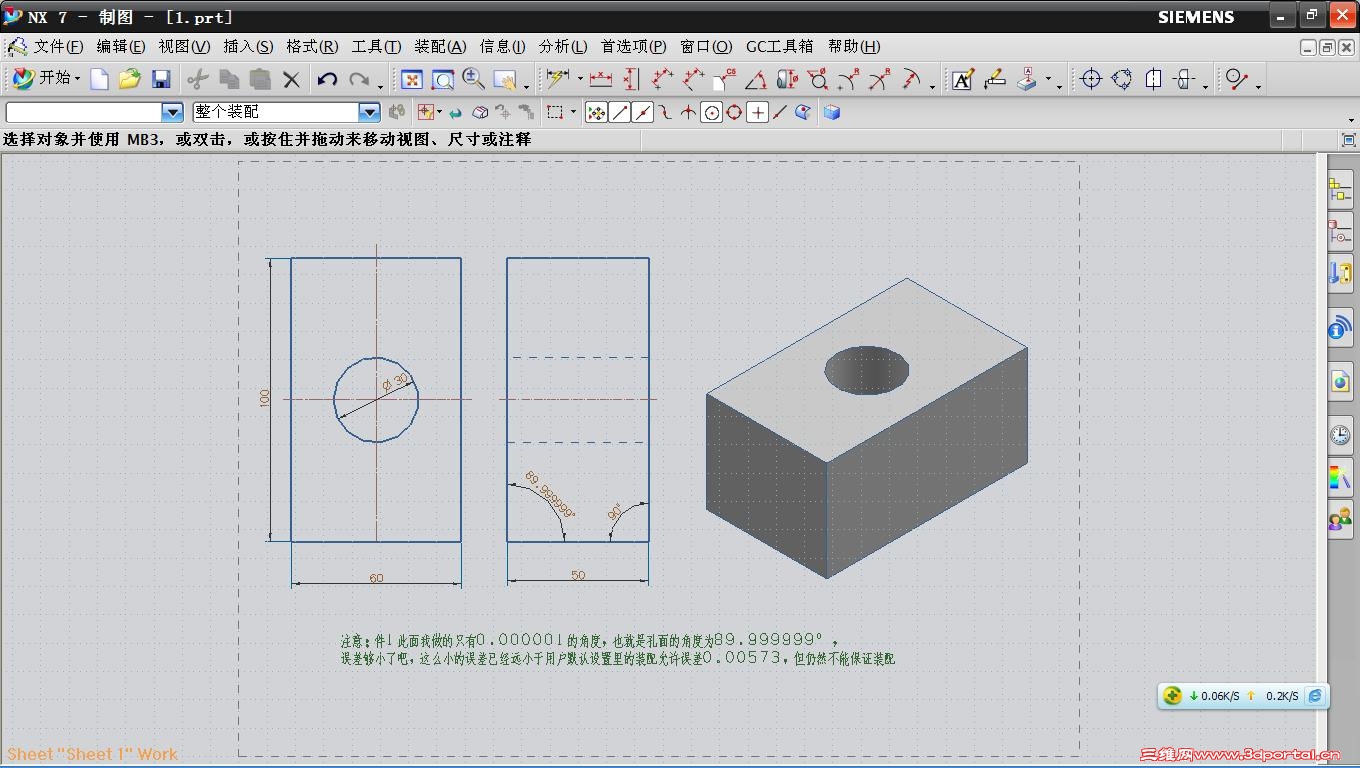Viewport: 1360px width, 768px height.
Task: Open the 分析(L) menu
Action: pyautogui.click(x=563, y=46)
